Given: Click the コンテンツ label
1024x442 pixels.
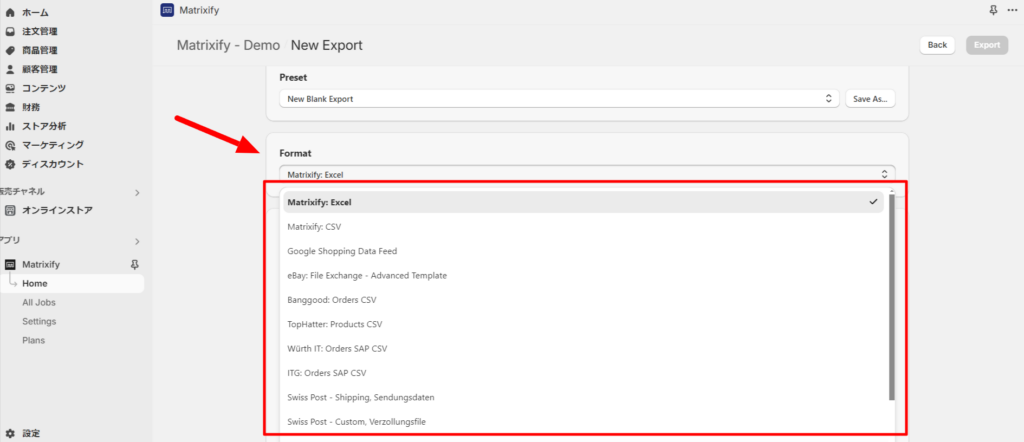Looking at the screenshot, I should pyautogui.click(x=44, y=88).
